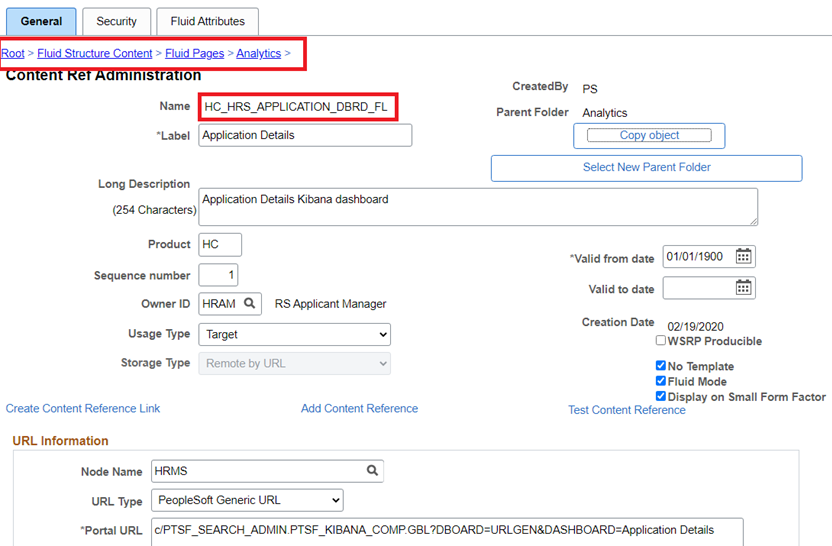Open the URL Type dropdown
This screenshot has height=546, width=832.
[x=246, y=500]
